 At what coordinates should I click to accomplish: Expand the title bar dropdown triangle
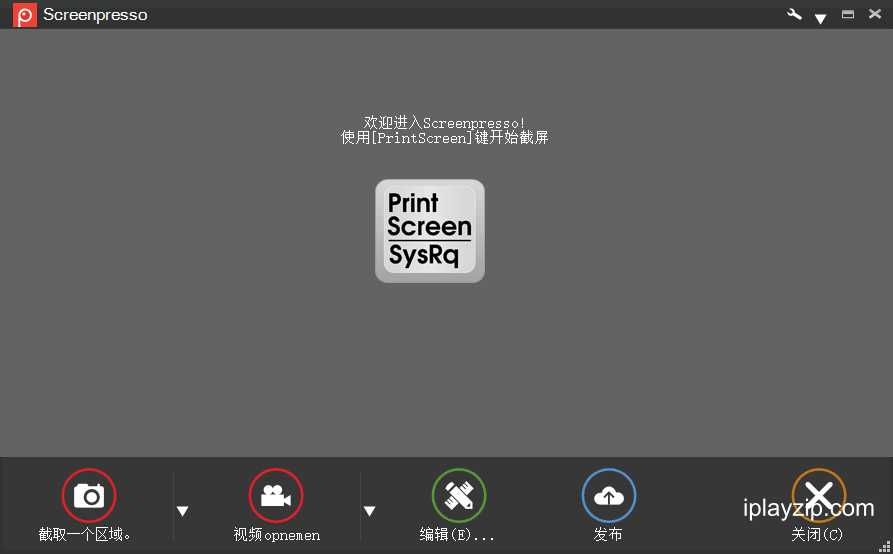click(820, 19)
